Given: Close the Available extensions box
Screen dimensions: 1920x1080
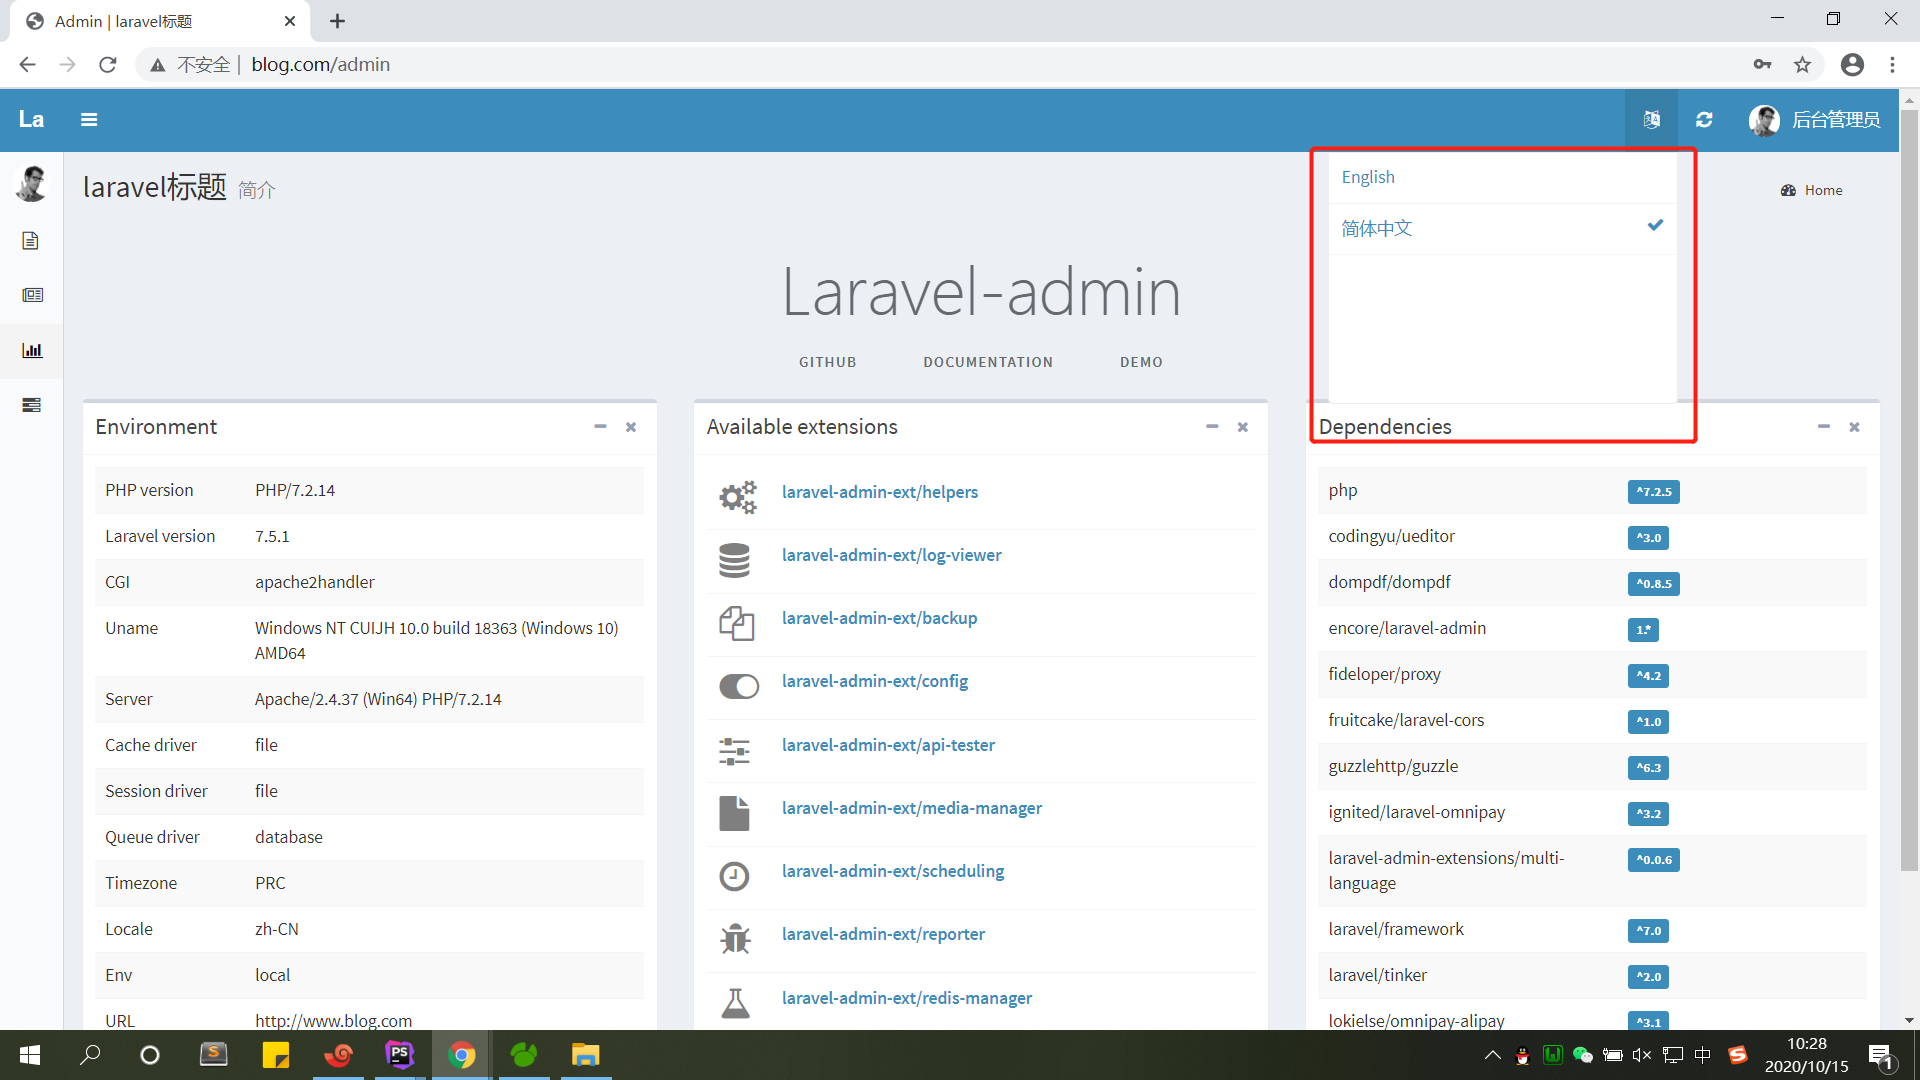Looking at the screenshot, I should (1243, 427).
